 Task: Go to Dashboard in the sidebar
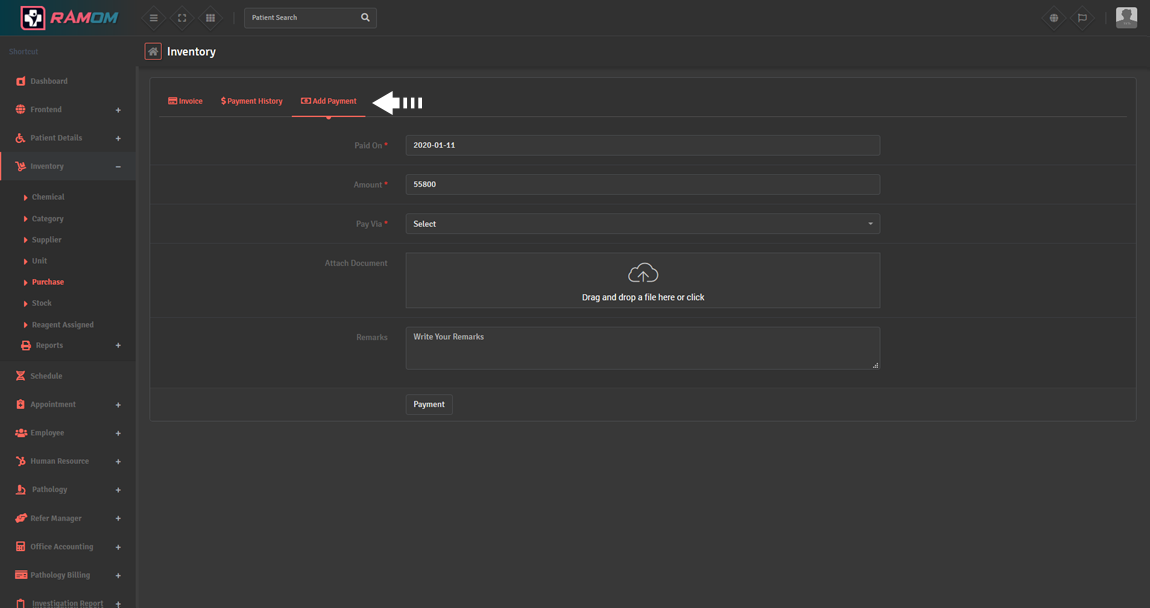click(x=48, y=81)
